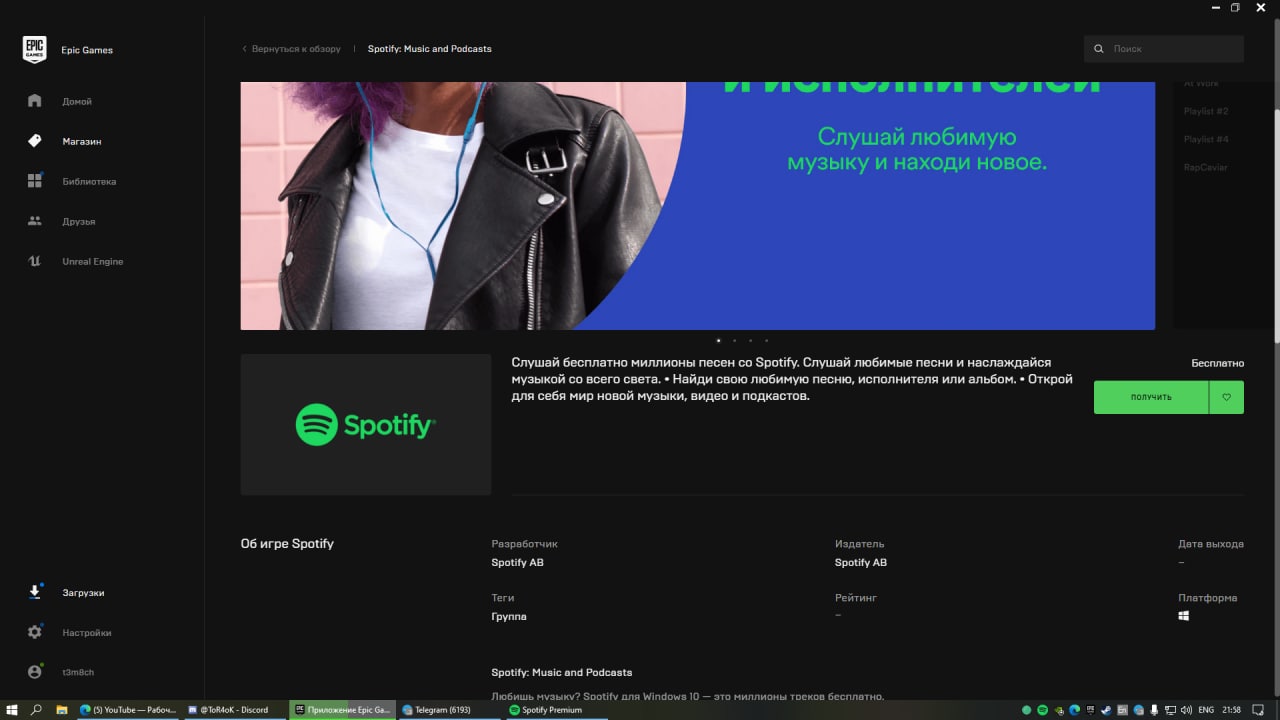Click into the Поиск search field

tap(1164, 48)
